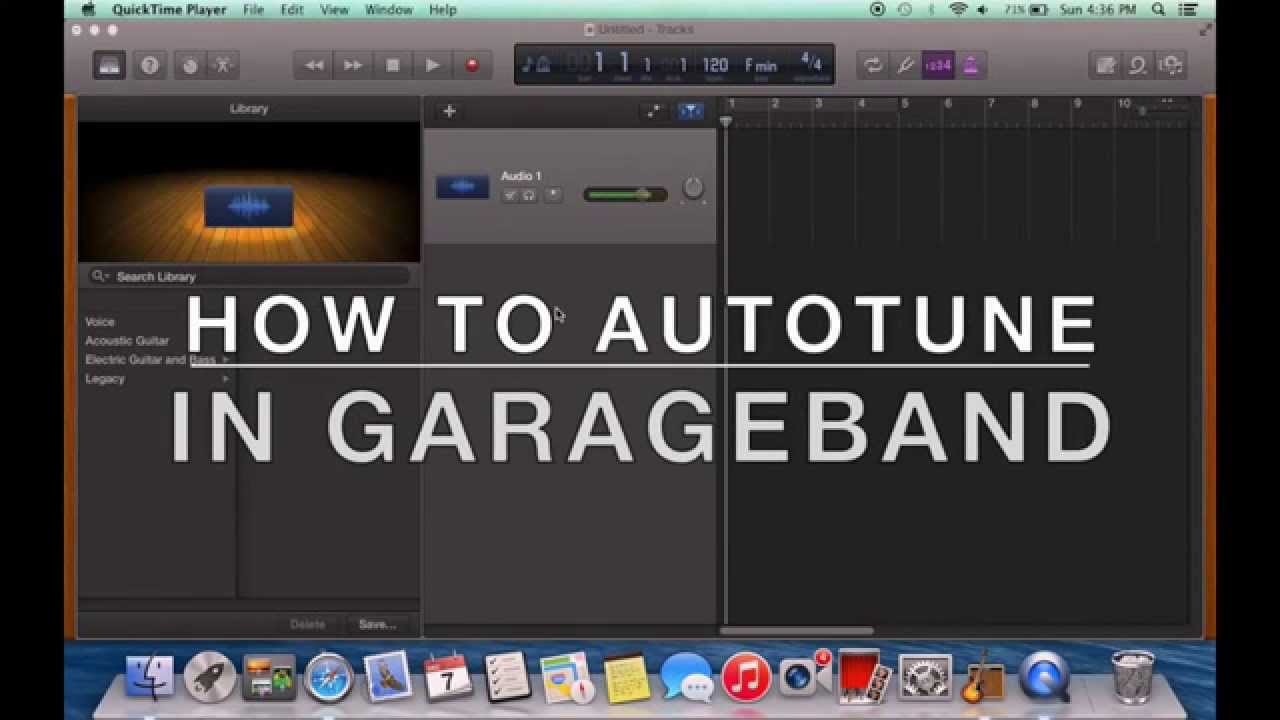Toggle the Count-in 1234 button
The image size is (1280, 720).
[x=938, y=66]
